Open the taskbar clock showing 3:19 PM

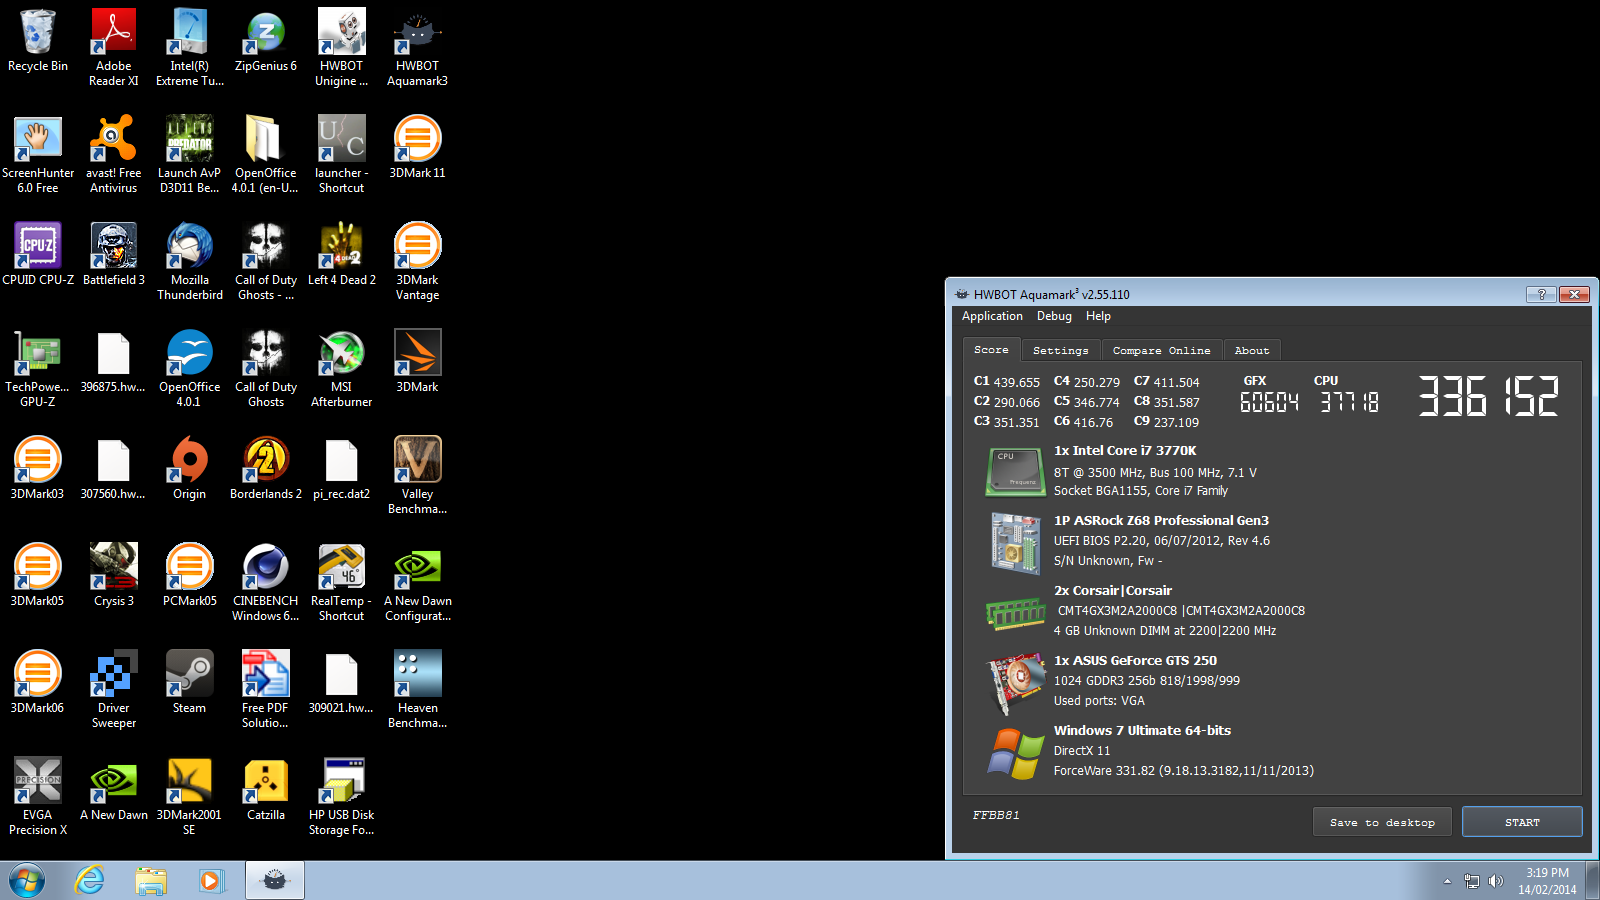pos(1546,881)
